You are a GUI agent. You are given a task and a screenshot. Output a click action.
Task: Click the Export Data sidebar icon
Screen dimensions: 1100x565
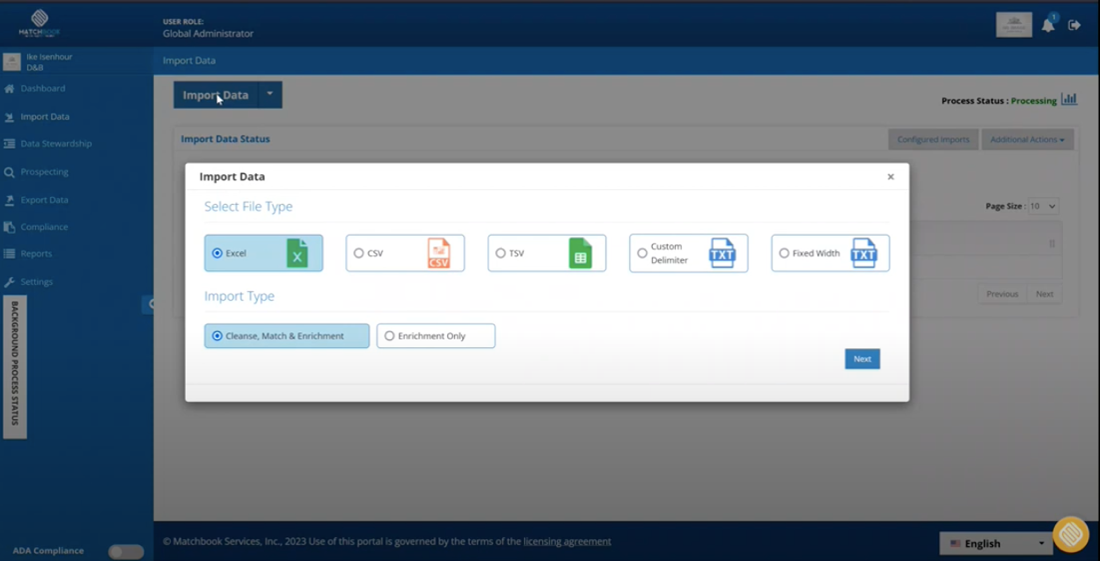(9, 200)
